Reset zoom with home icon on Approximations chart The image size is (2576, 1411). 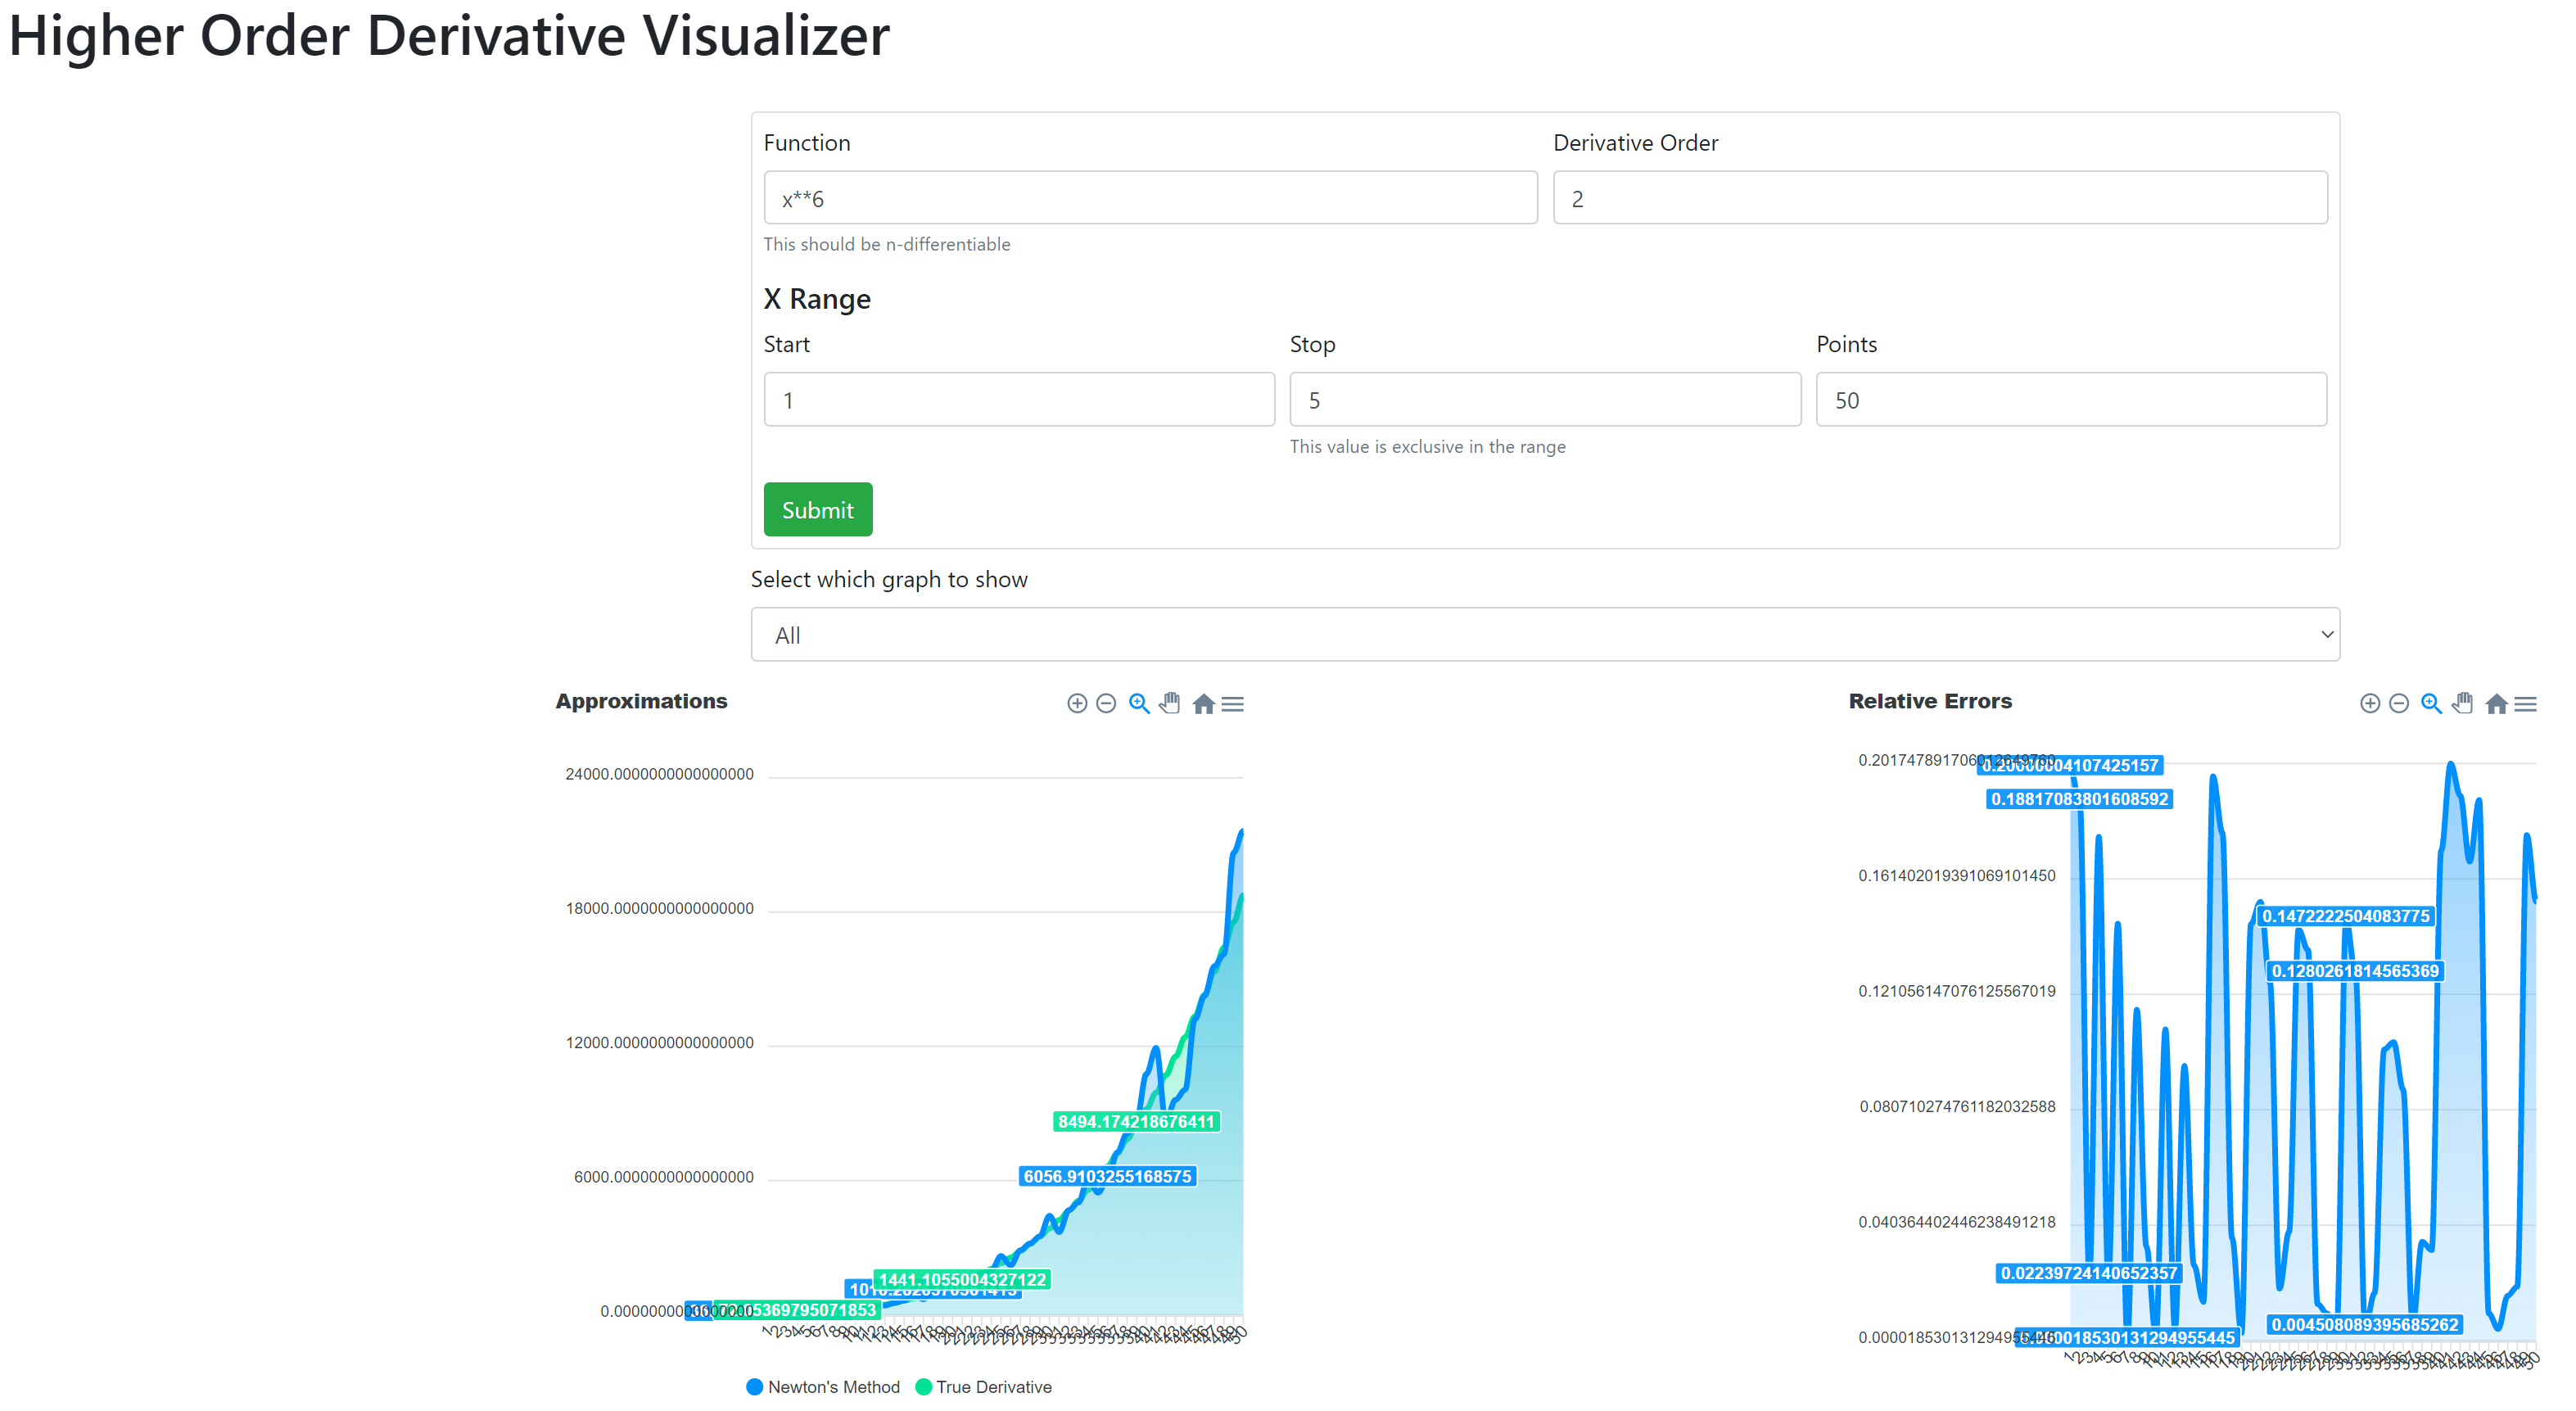(1203, 704)
